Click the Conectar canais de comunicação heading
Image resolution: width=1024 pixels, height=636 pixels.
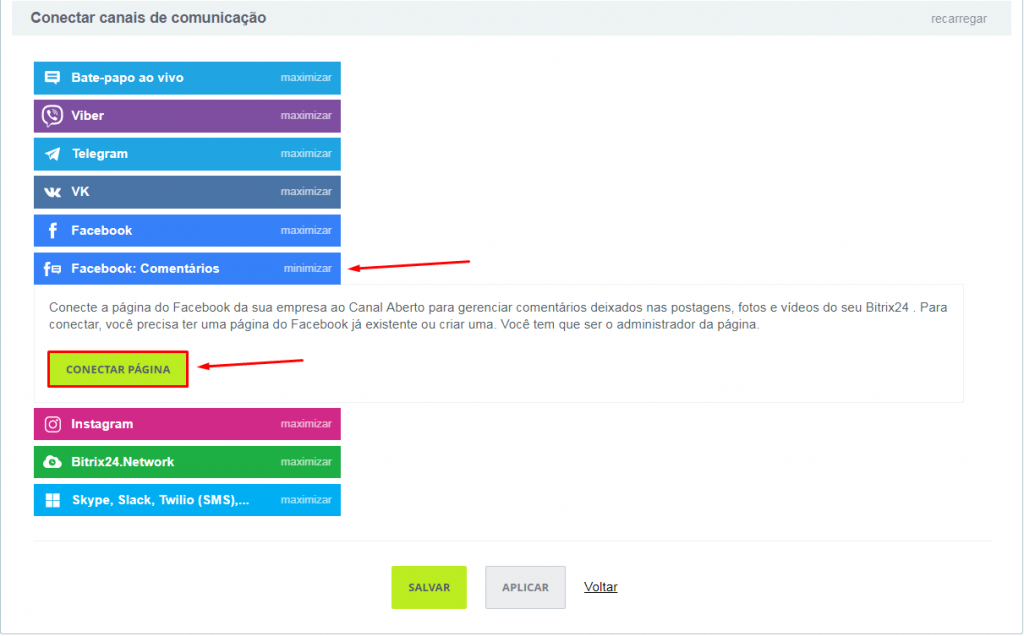(148, 18)
